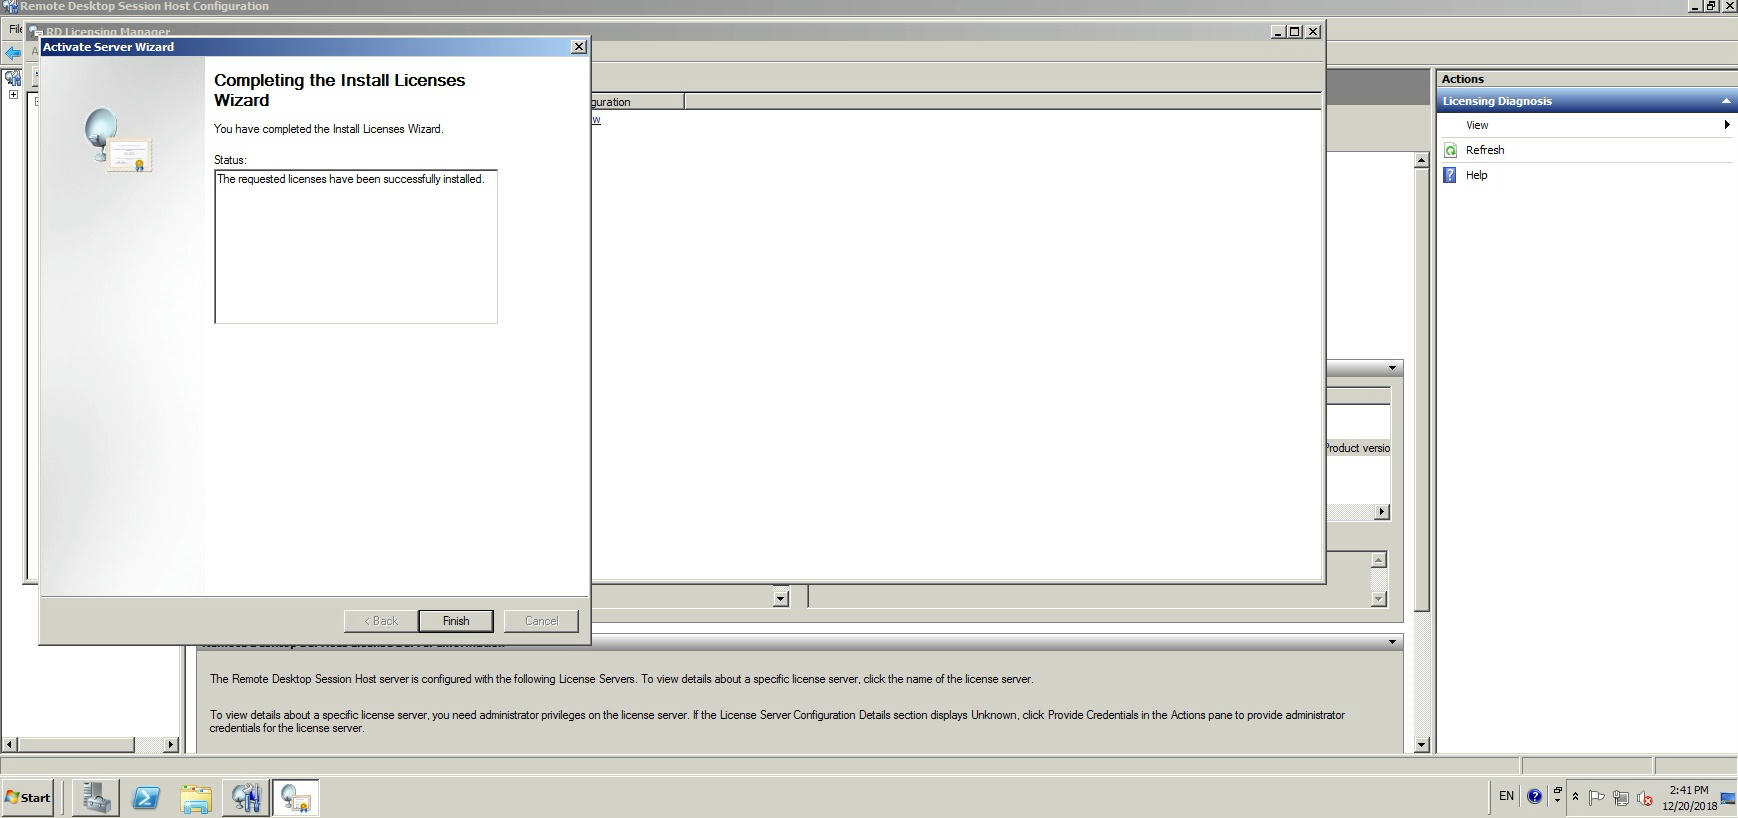Screen dimensions: 1738x818
Task: Click the left pane horizontal scrollbar thumb
Action: tap(76, 744)
